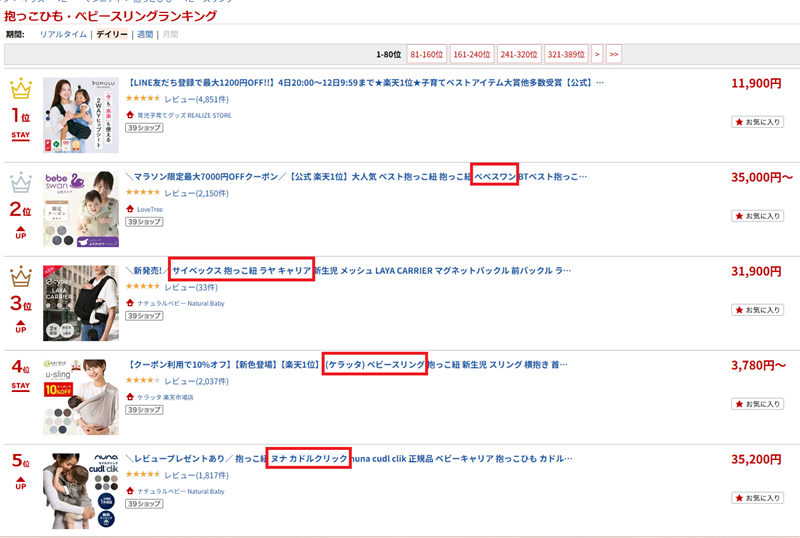Click 39ショップ badge on 1位 item
Image resolution: width=800 pixels, height=538 pixels.
click(x=144, y=128)
